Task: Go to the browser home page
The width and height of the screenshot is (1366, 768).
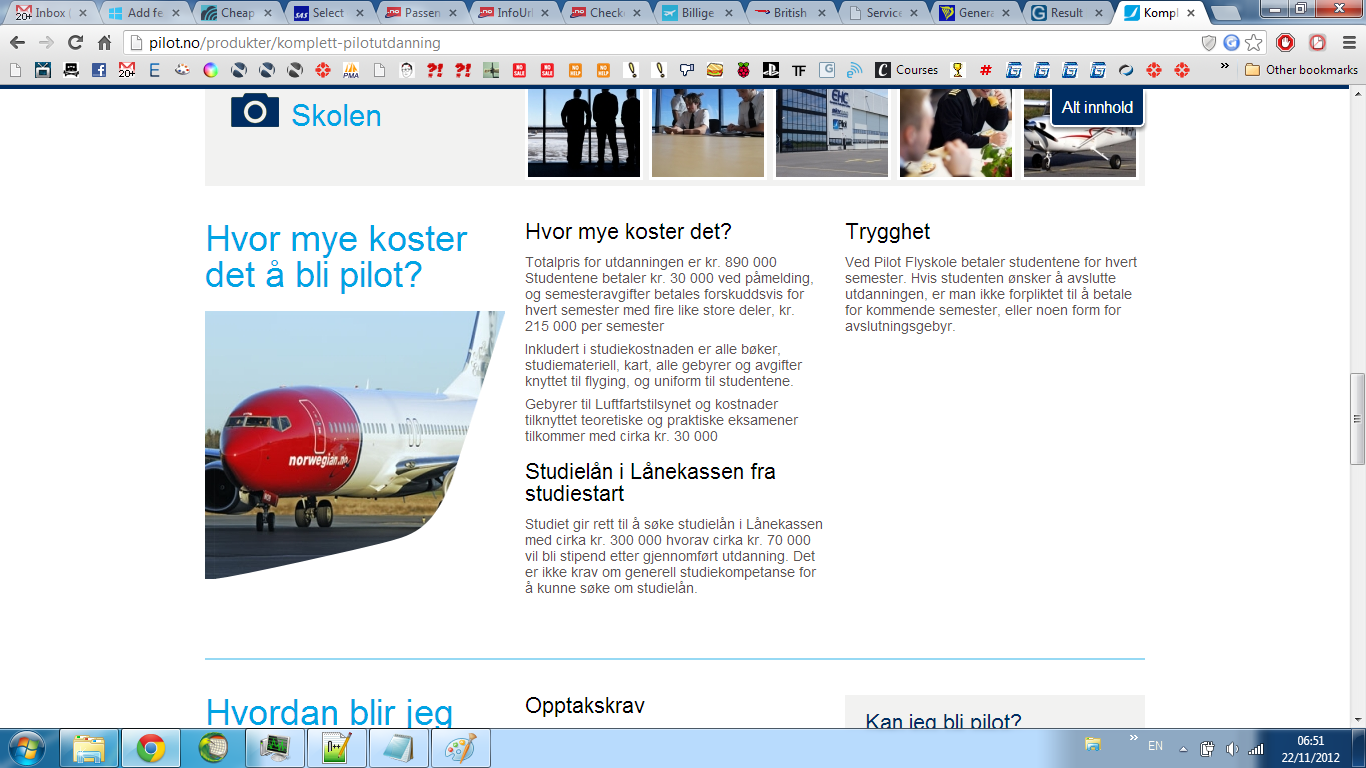Action: 104,43
